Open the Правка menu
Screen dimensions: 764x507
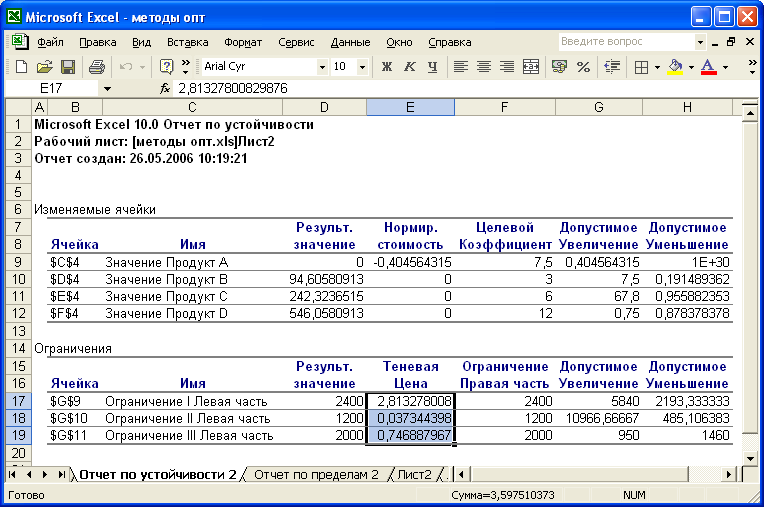97,42
